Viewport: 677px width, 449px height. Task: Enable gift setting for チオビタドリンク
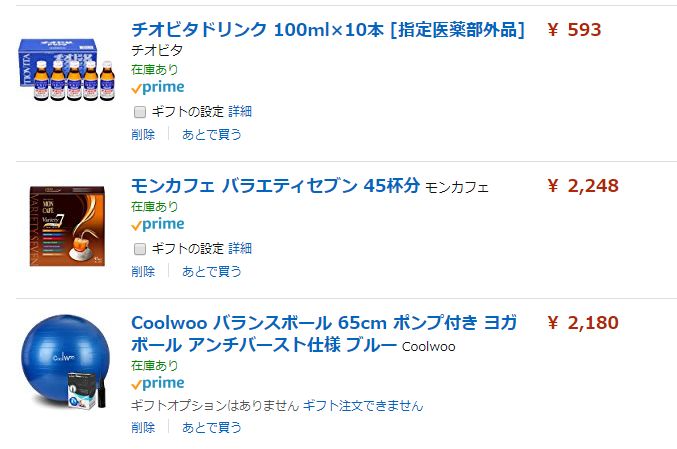pos(140,111)
